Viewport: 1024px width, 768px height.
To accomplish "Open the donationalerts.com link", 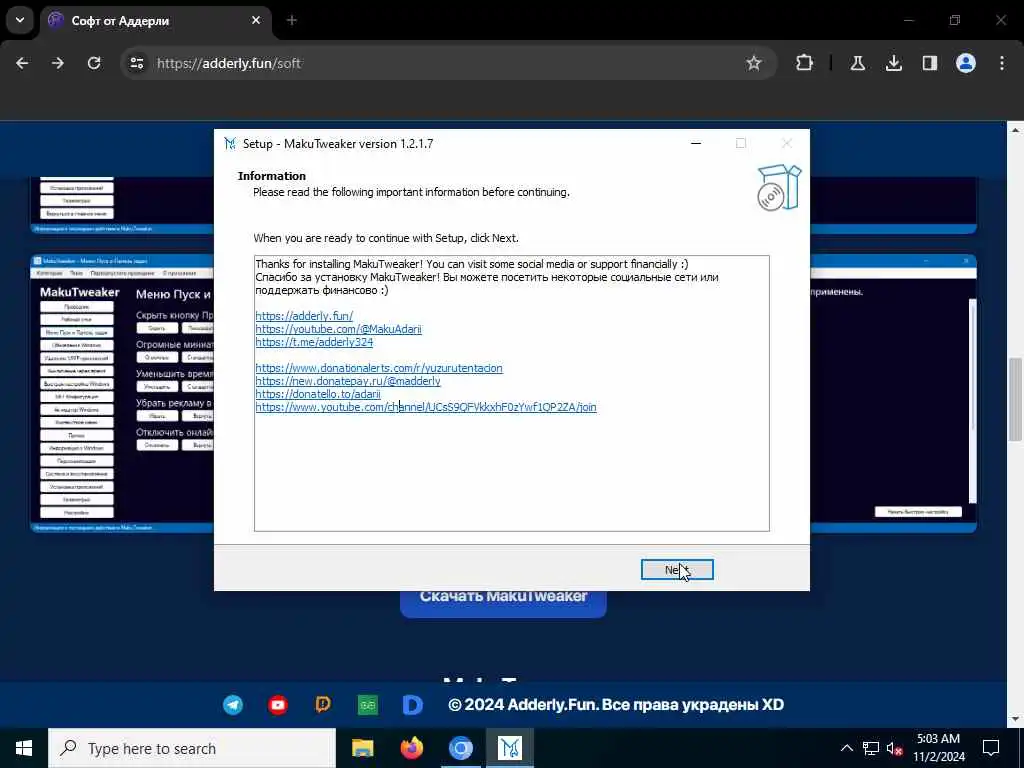I will [379, 368].
